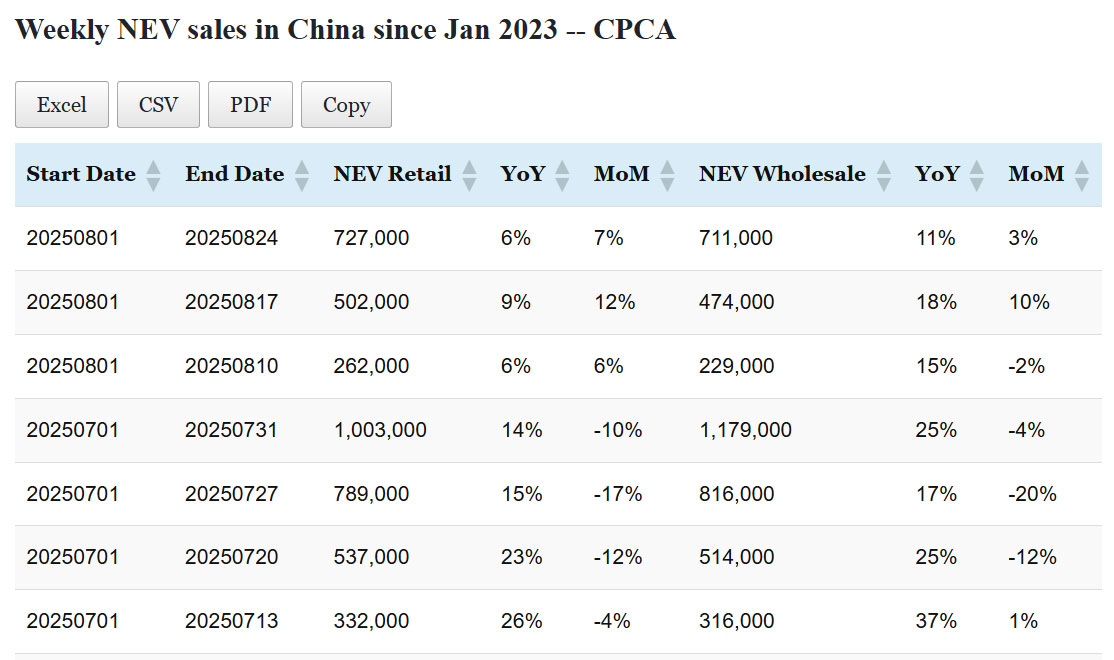Export the table as PDF
Viewport: 1114px width, 660px height.
250,105
